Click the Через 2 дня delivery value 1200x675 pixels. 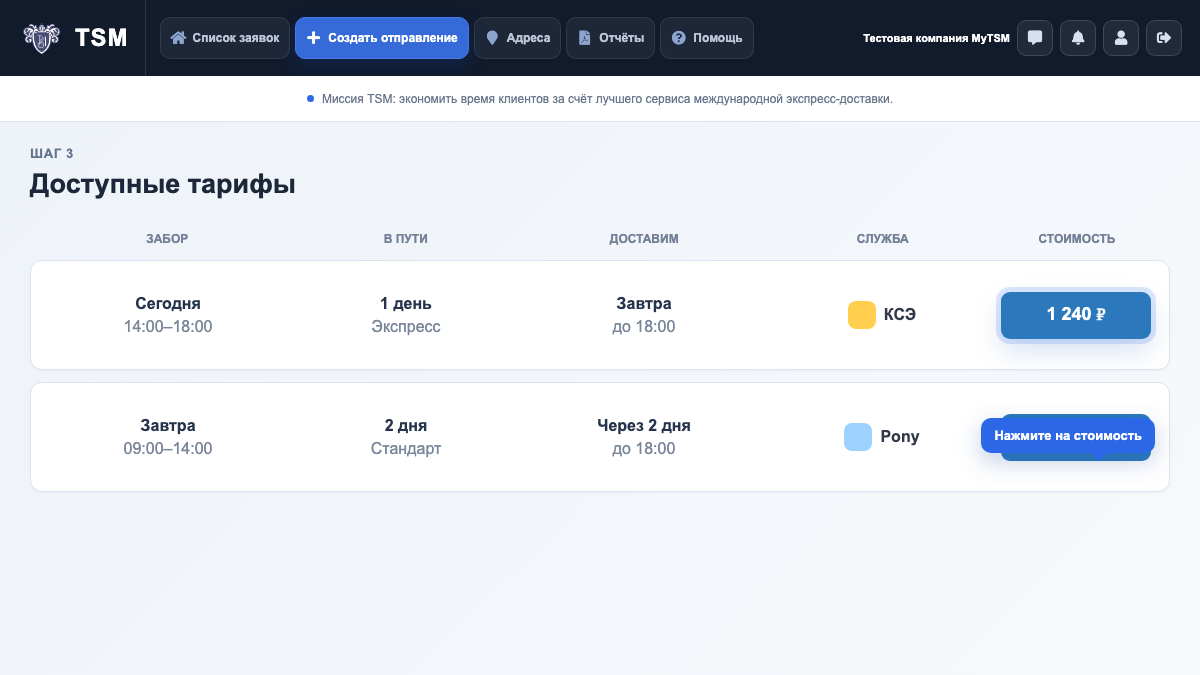tap(644, 426)
